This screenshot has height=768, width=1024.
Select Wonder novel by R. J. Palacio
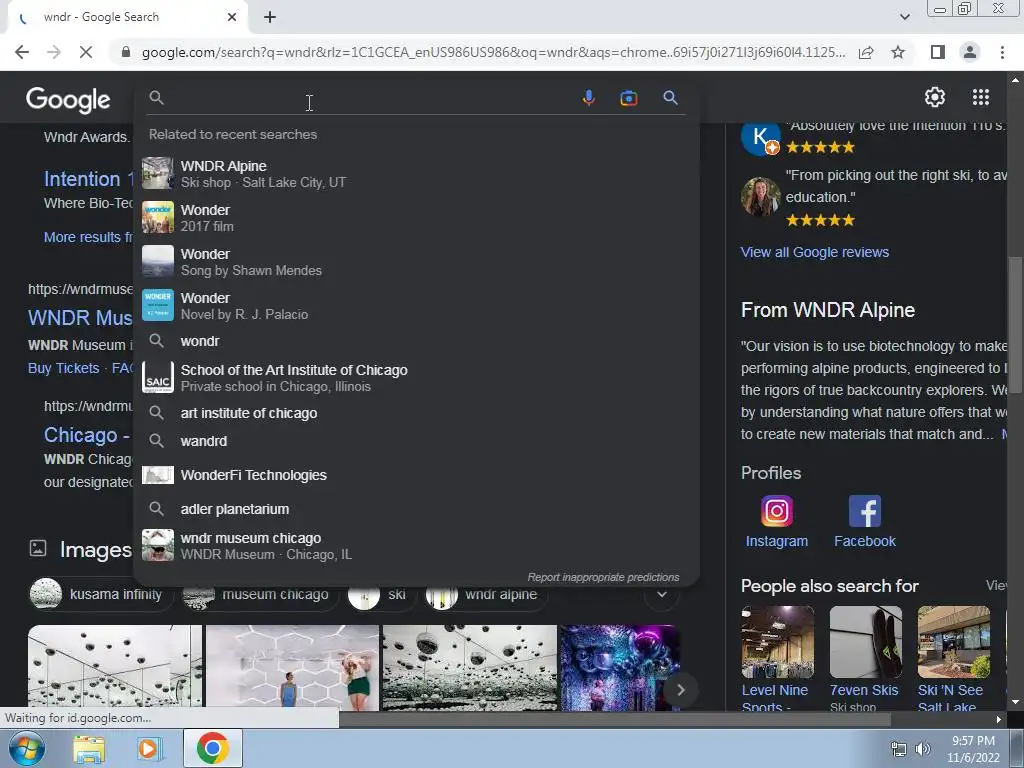pos(417,306)
